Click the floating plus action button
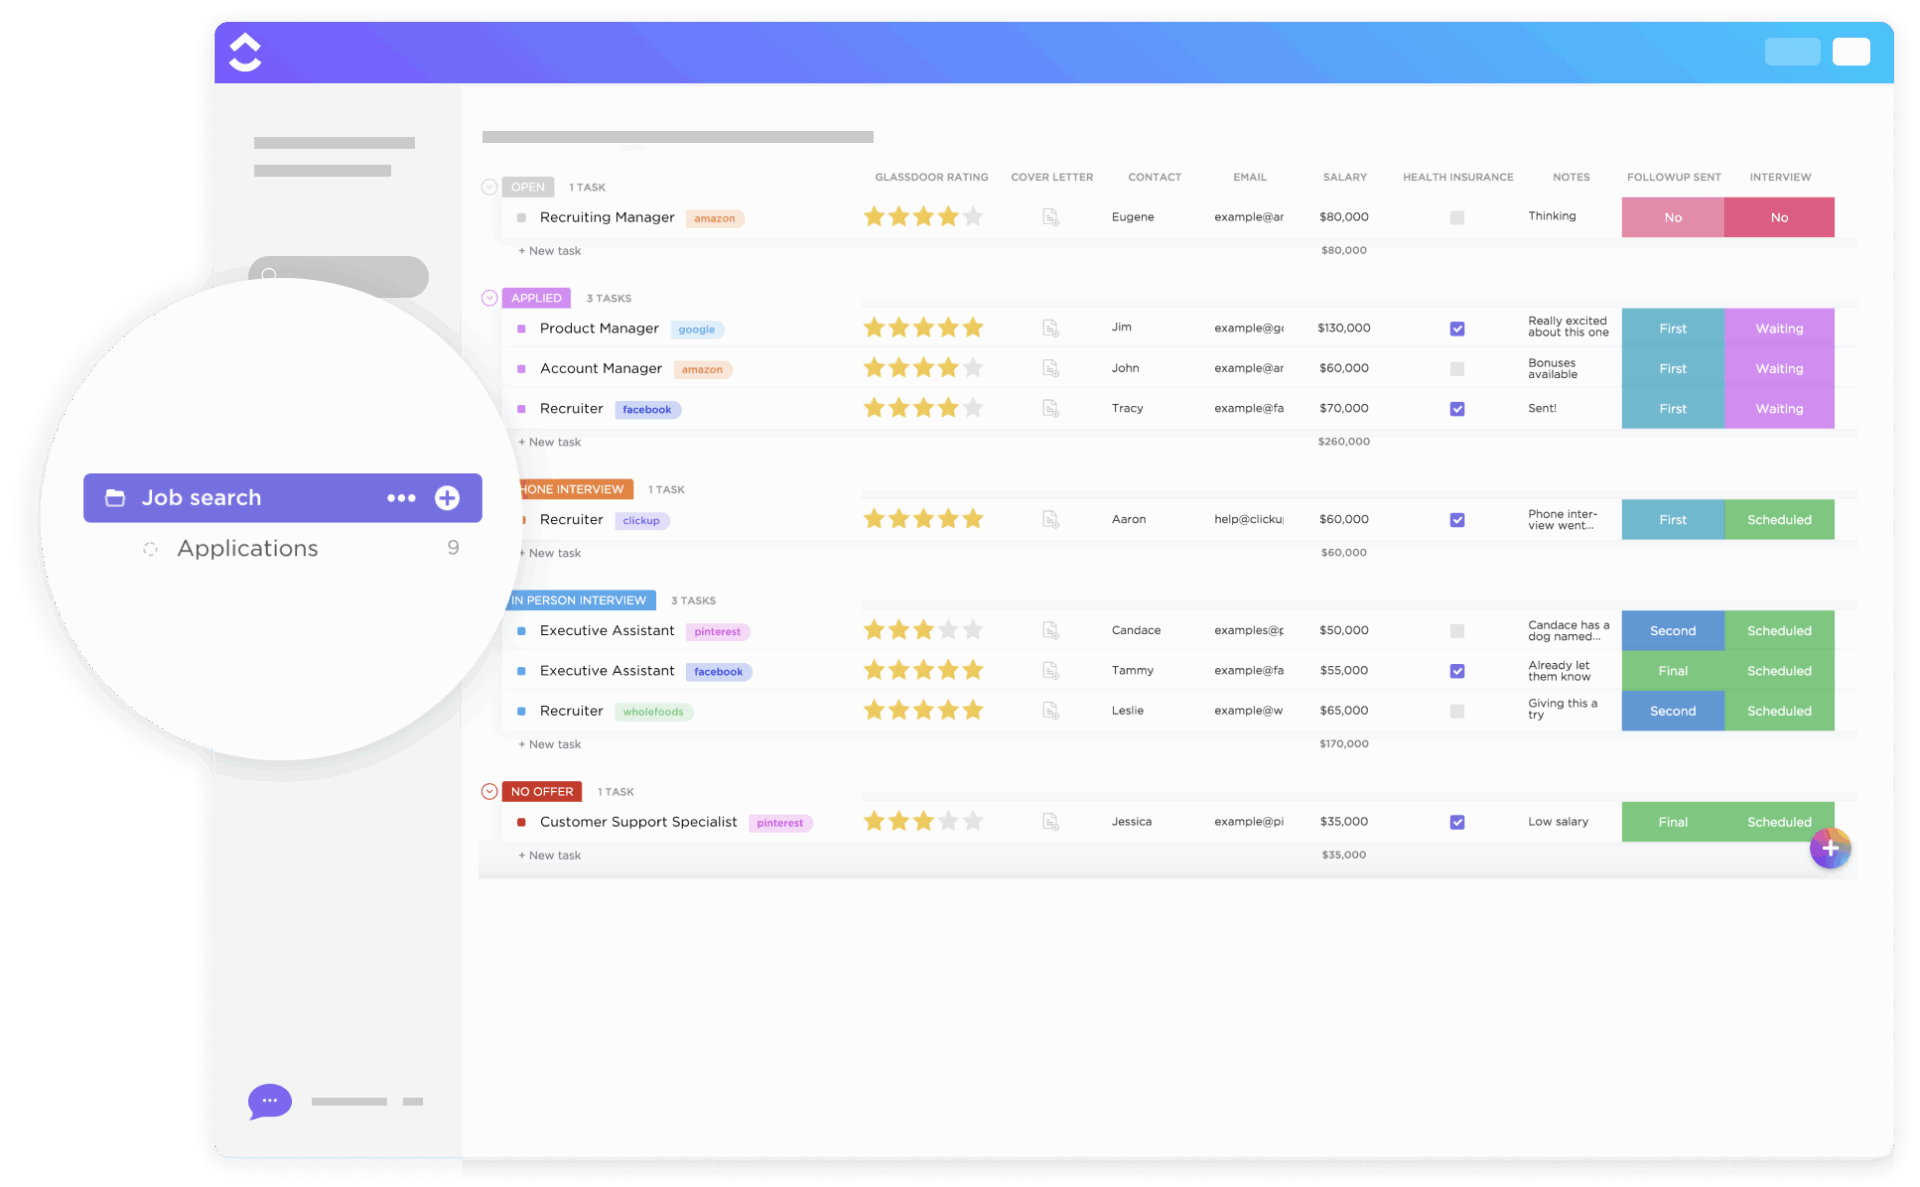 [1830, 847]
